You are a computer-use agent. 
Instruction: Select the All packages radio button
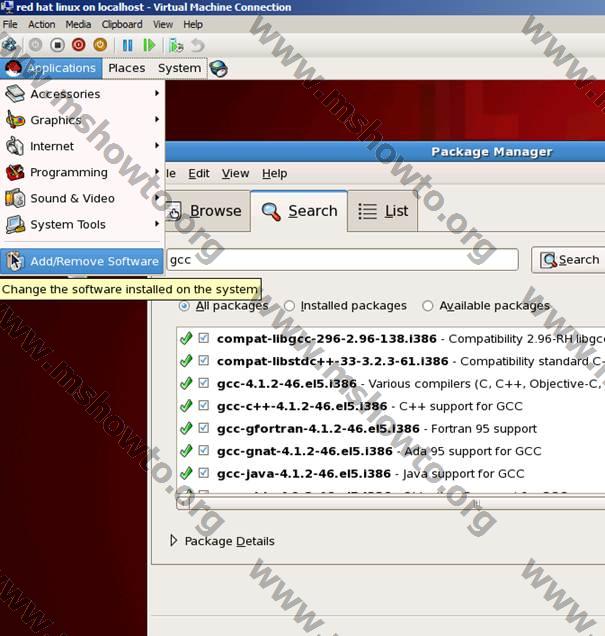click(x=184, y=306)
